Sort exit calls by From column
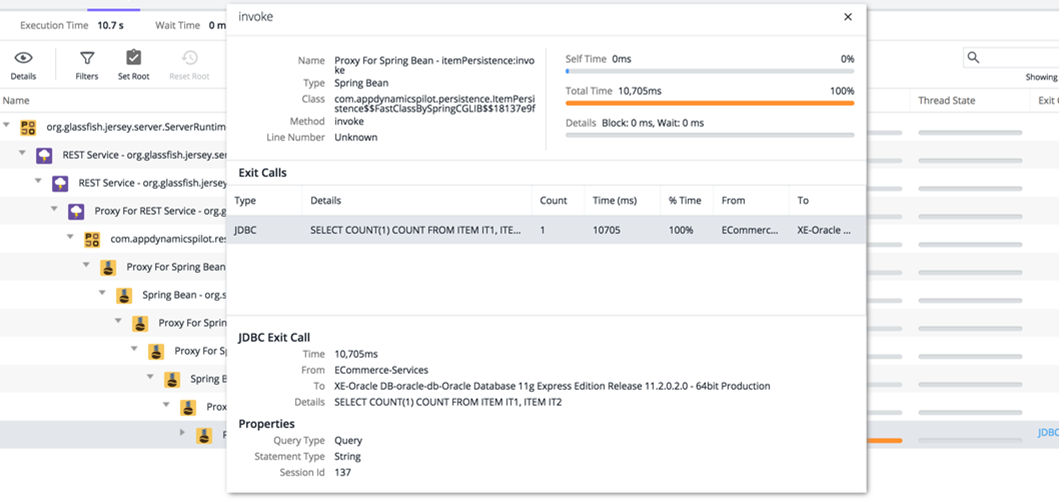 tap(733, 201)
